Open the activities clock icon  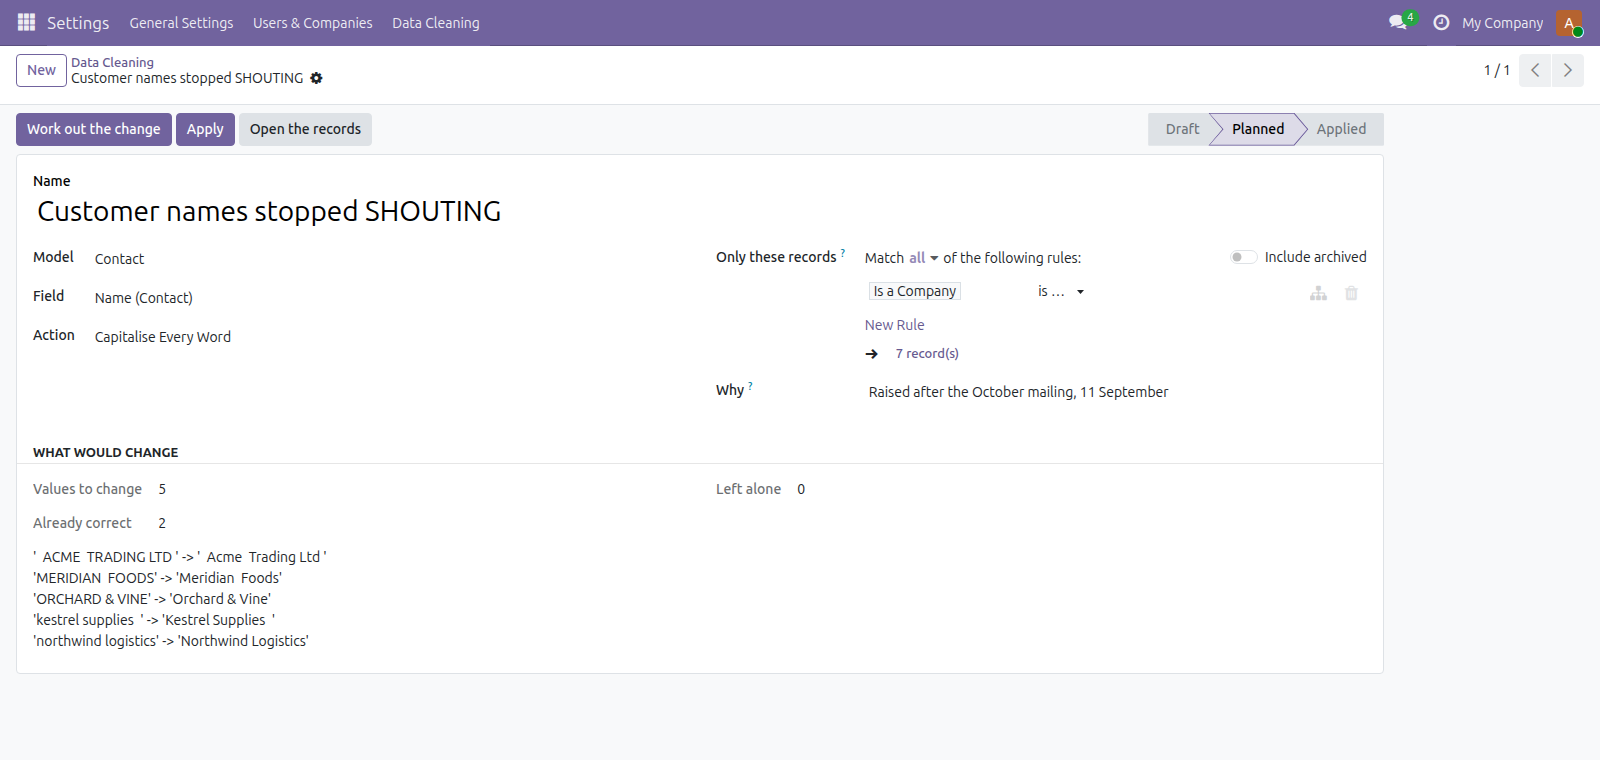pos(1441,22)
